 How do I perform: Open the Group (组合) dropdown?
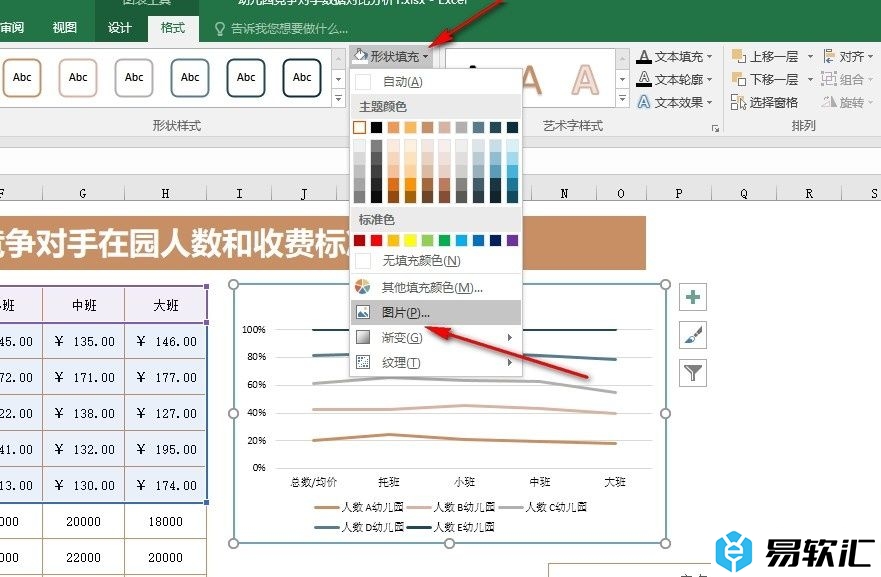click(x=848, y=79)
